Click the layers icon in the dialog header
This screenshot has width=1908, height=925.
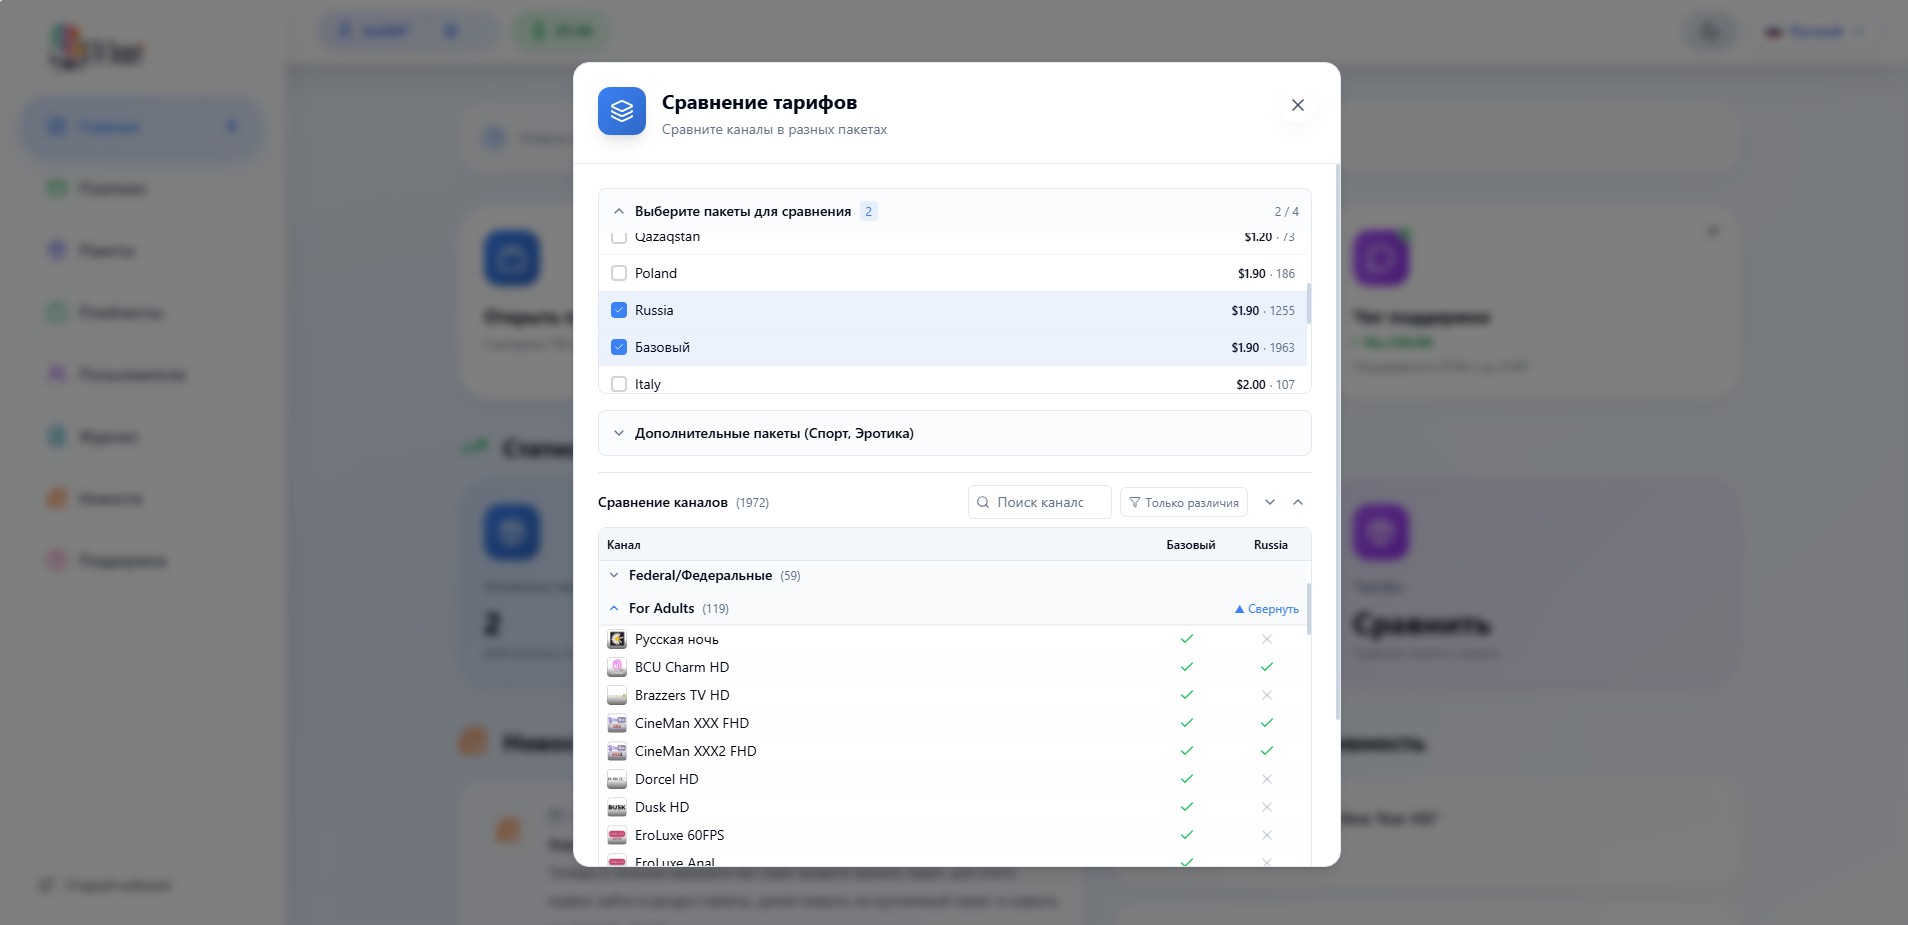[621, 111]
